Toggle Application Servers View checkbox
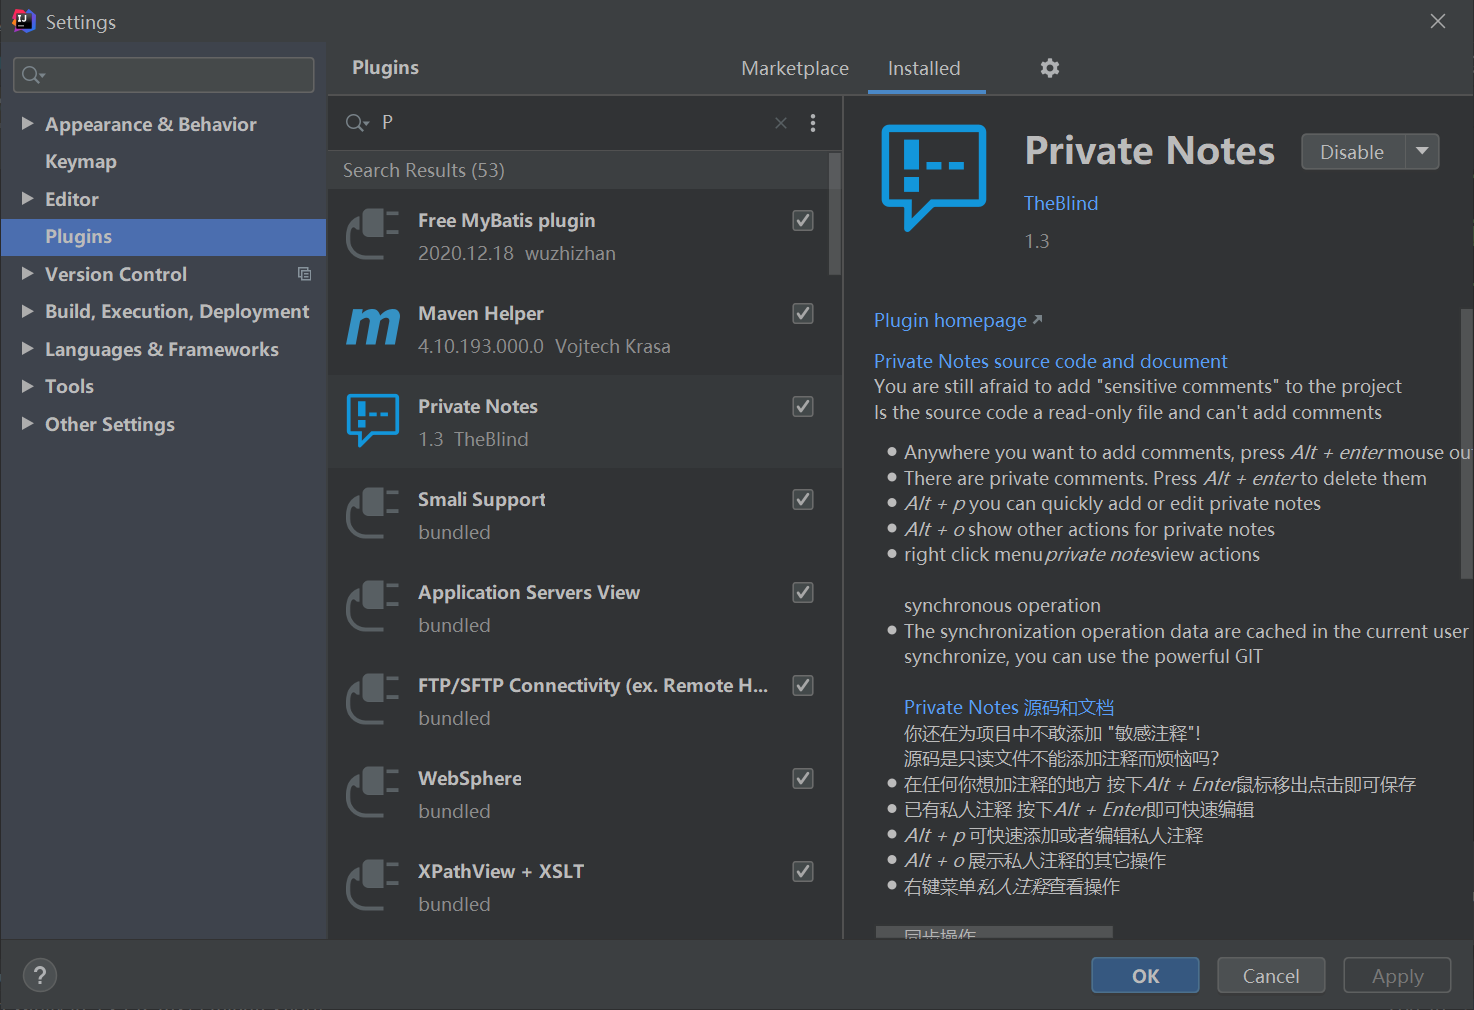 point(803,592)
